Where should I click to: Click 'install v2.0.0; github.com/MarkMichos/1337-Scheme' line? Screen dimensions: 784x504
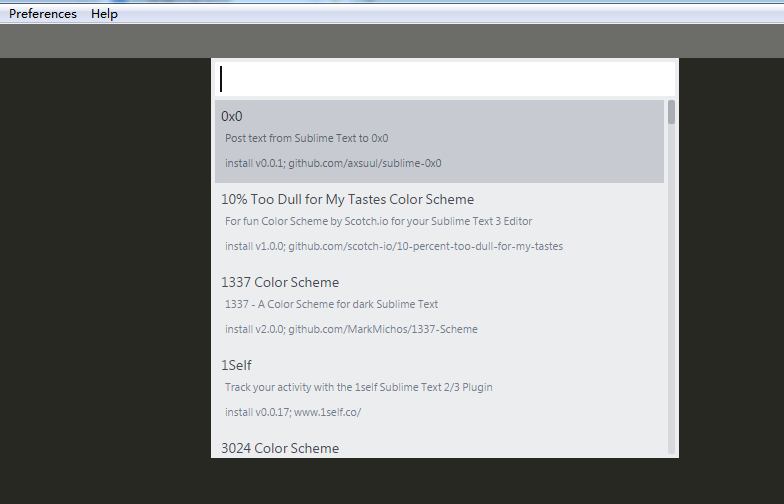click(x=352, y=330)
